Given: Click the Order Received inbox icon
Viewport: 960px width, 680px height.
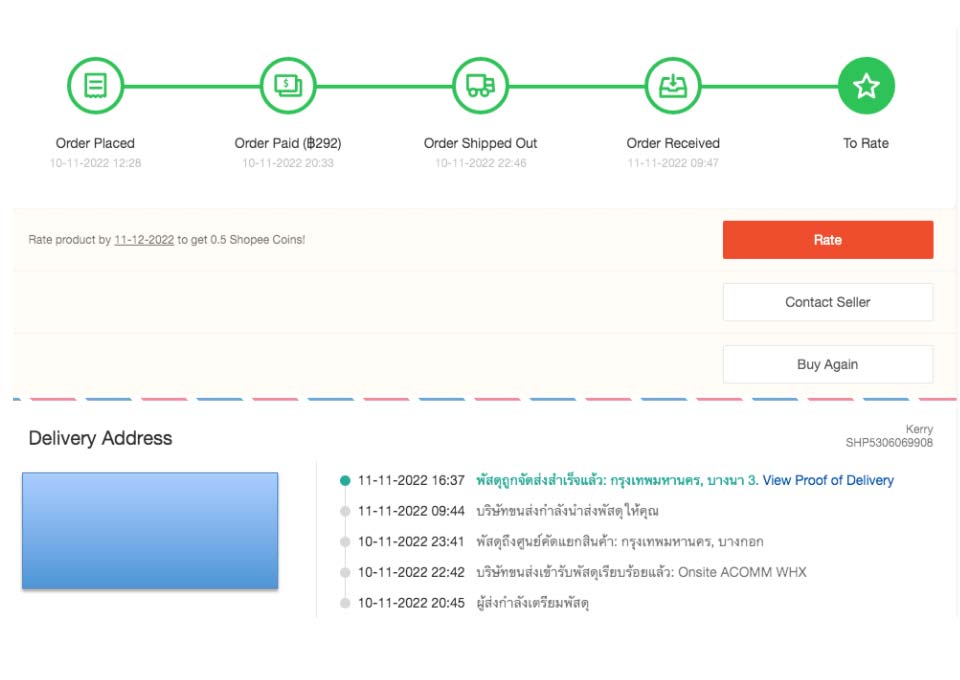Looking at the screenshot, I should (x=673, y=86).
